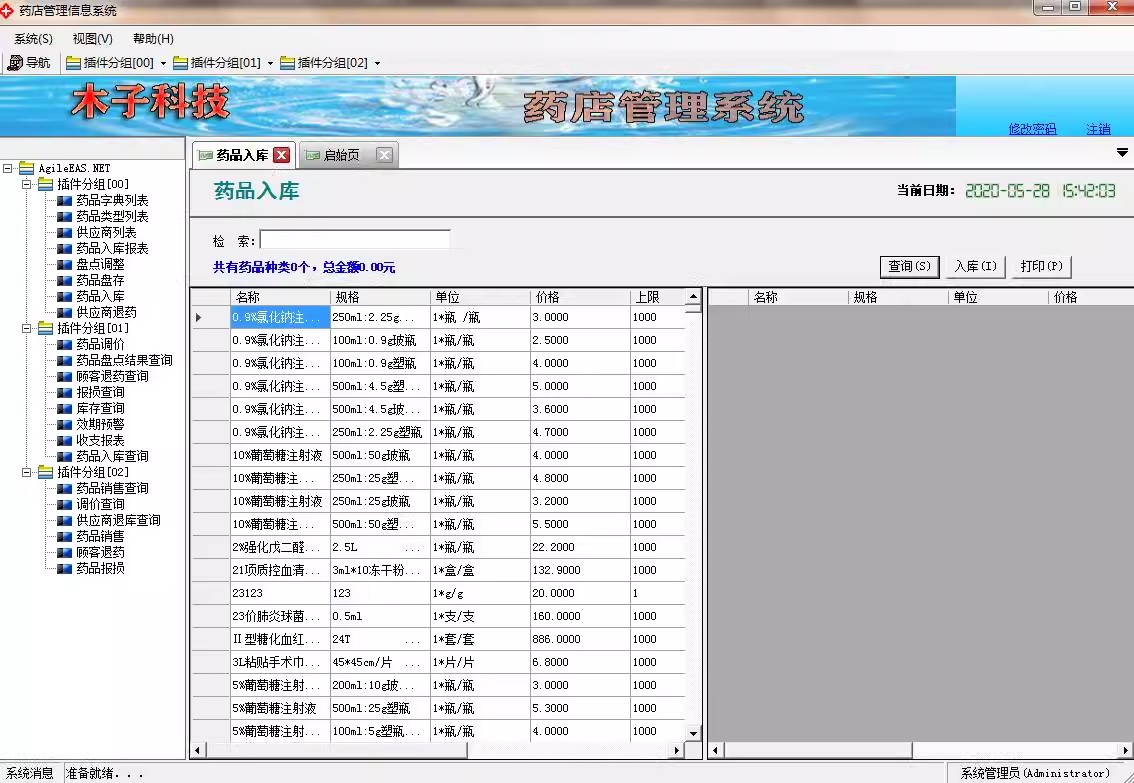Click the 插件分组[00] toolbar folder icon
Screen dimensions: 1134x783
(x=73, y=64)
